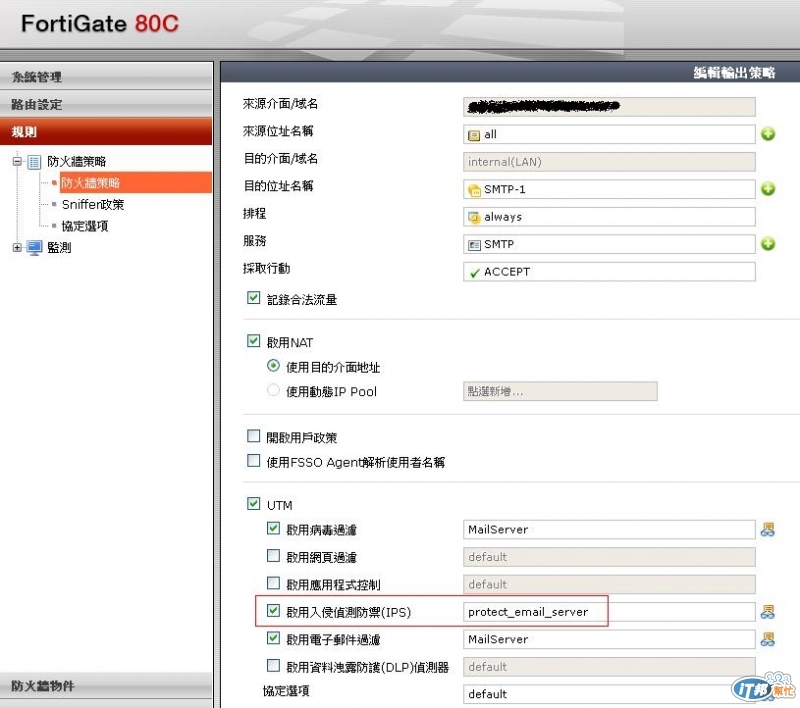Image resolution: width=800 pixels, height=708 pixels.
Task: Open the IPS sensor protect_email_server dropdown
Action: (x=609, y=612)
